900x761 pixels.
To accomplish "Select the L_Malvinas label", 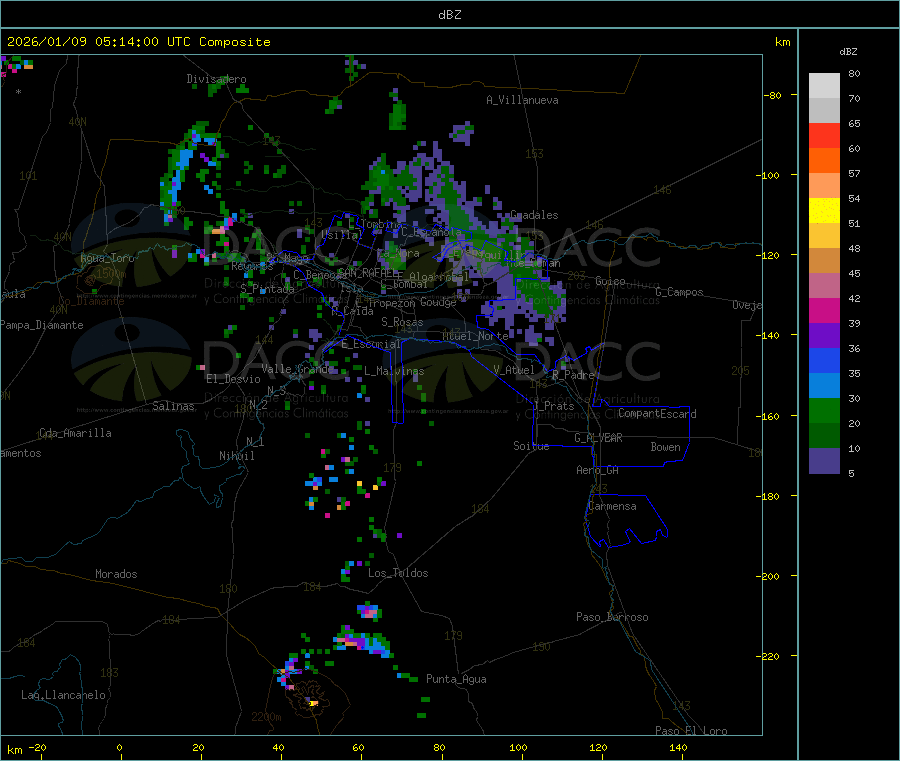I will pyautogui.click(x=394, y=371).
